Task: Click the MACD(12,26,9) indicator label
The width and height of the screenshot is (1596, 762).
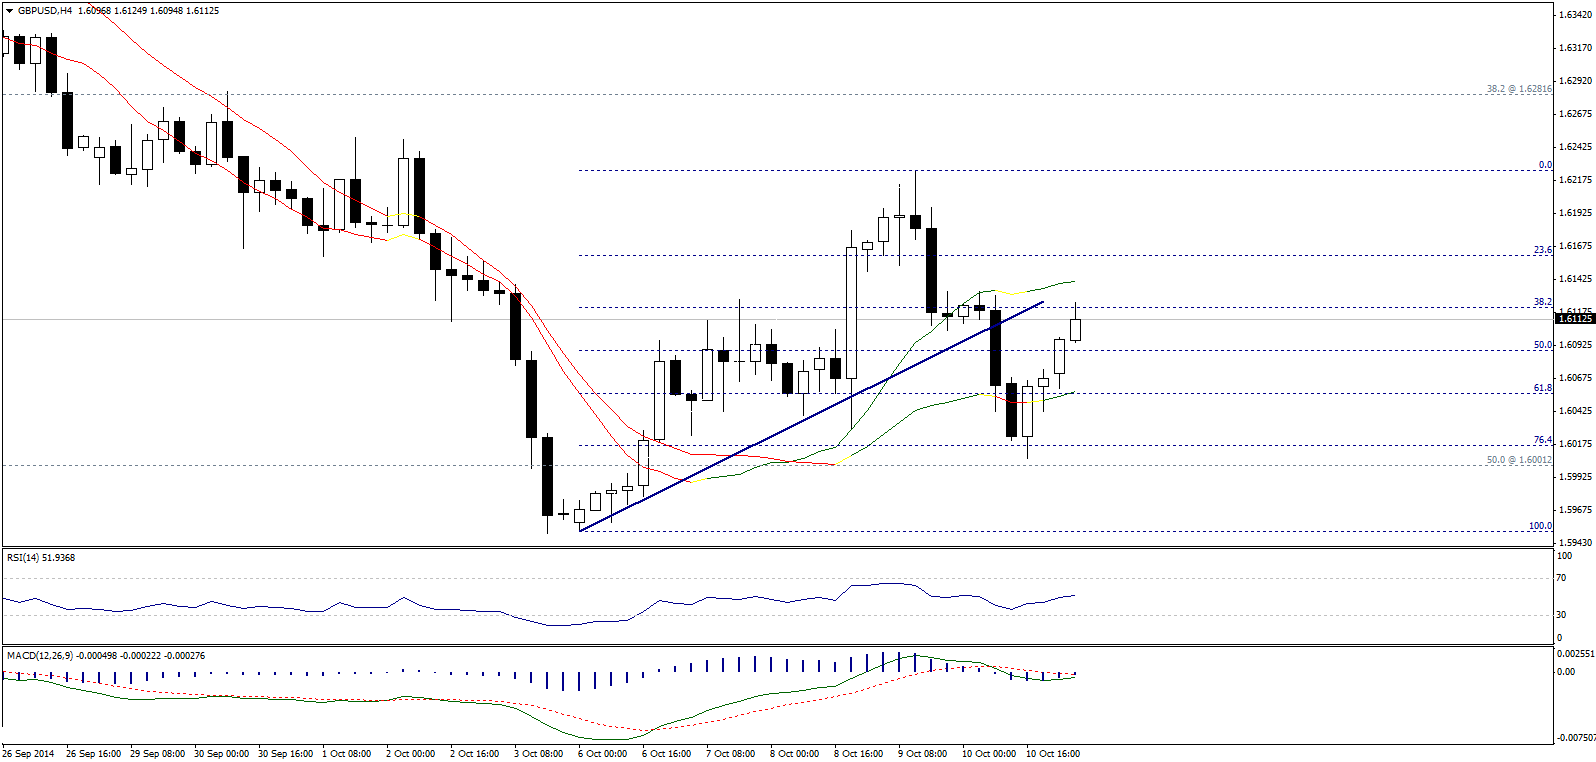Action: [x=106, y=656]
